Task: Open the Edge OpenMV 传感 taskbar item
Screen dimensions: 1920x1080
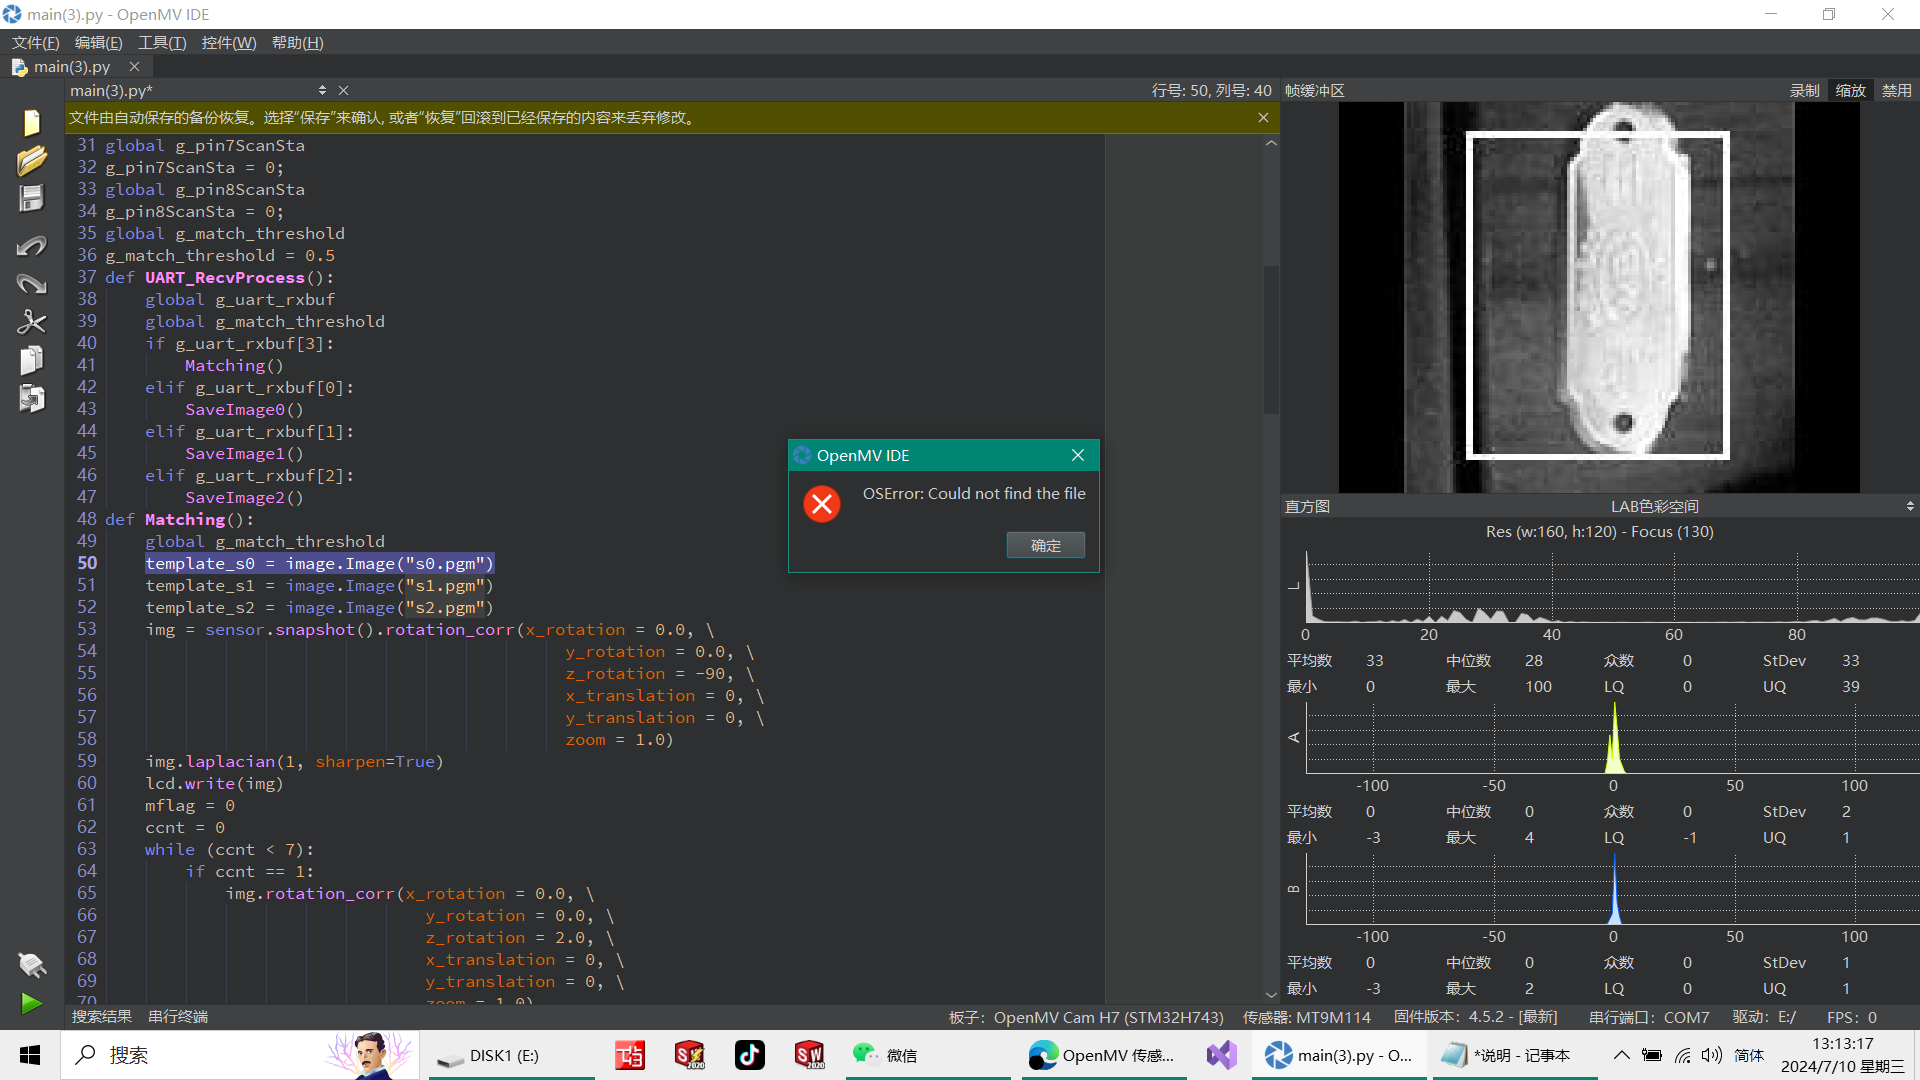Action: (x=1104, y=1055)
